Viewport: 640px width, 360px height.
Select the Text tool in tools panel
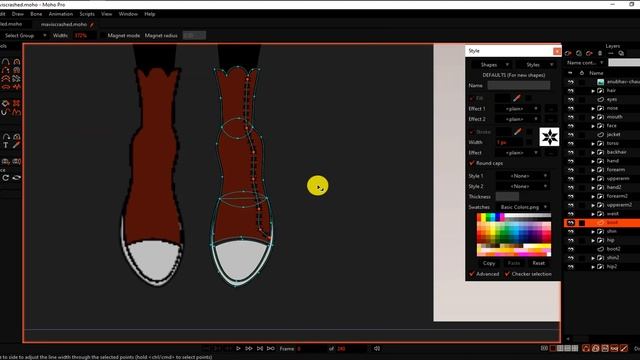6,145
